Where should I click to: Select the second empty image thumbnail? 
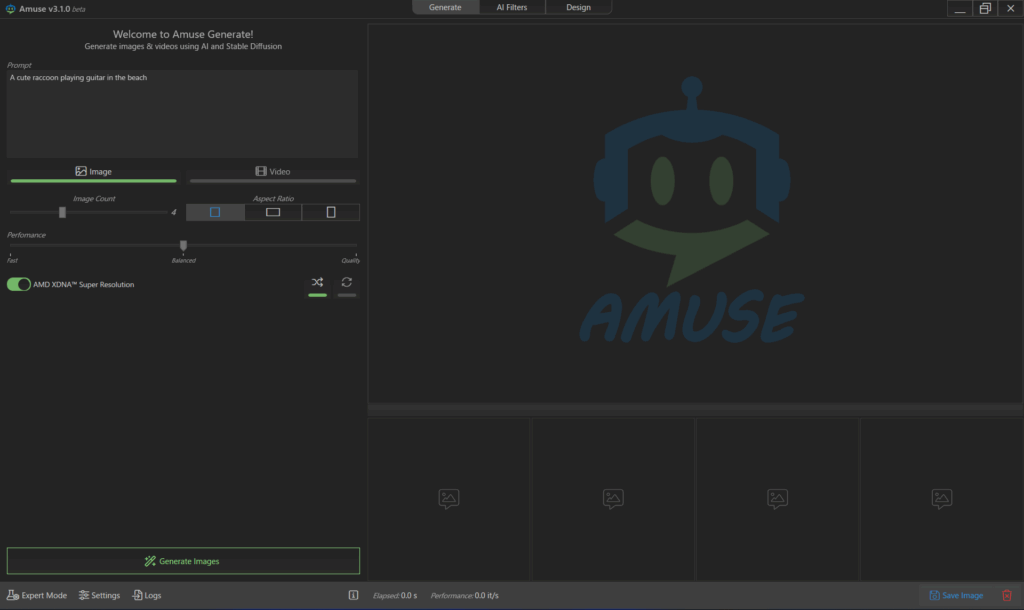coord(613,499)
